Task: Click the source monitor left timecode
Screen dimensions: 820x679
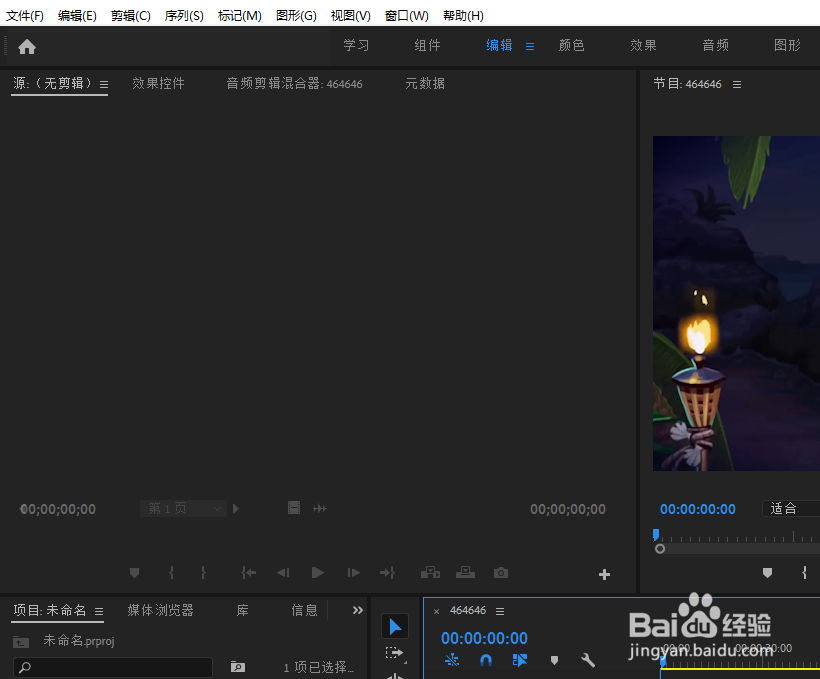Action: coord(58,509)
